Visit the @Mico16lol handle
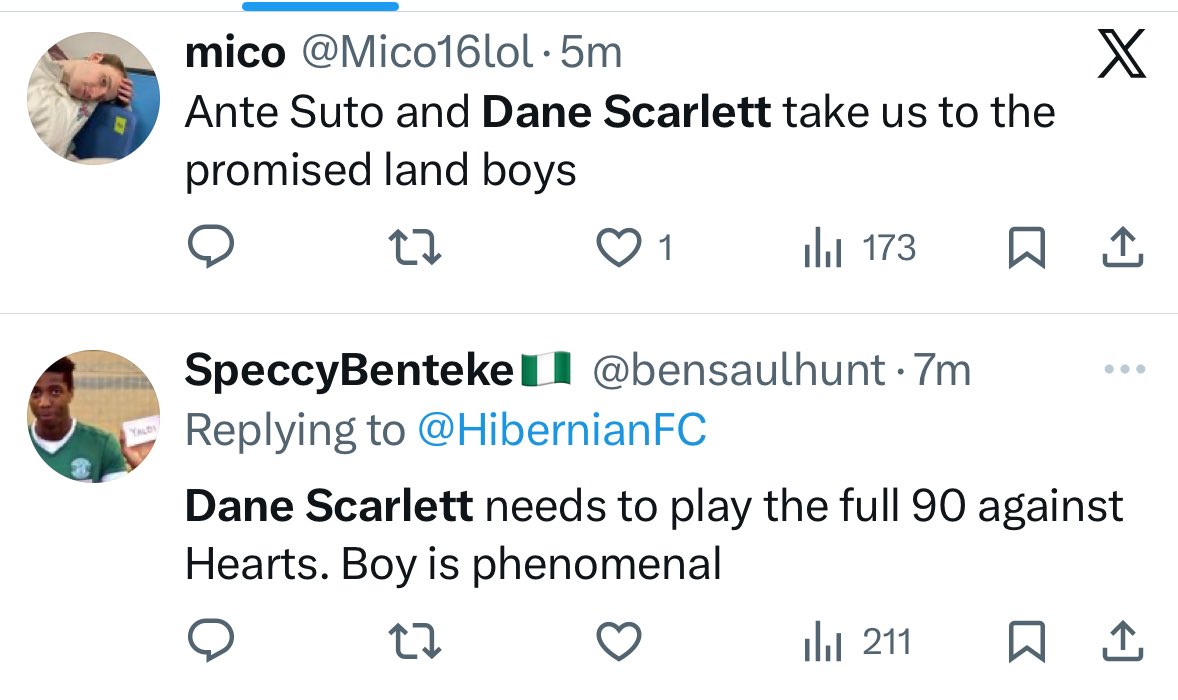1178x700 pixels. click(x=418, y=53)
